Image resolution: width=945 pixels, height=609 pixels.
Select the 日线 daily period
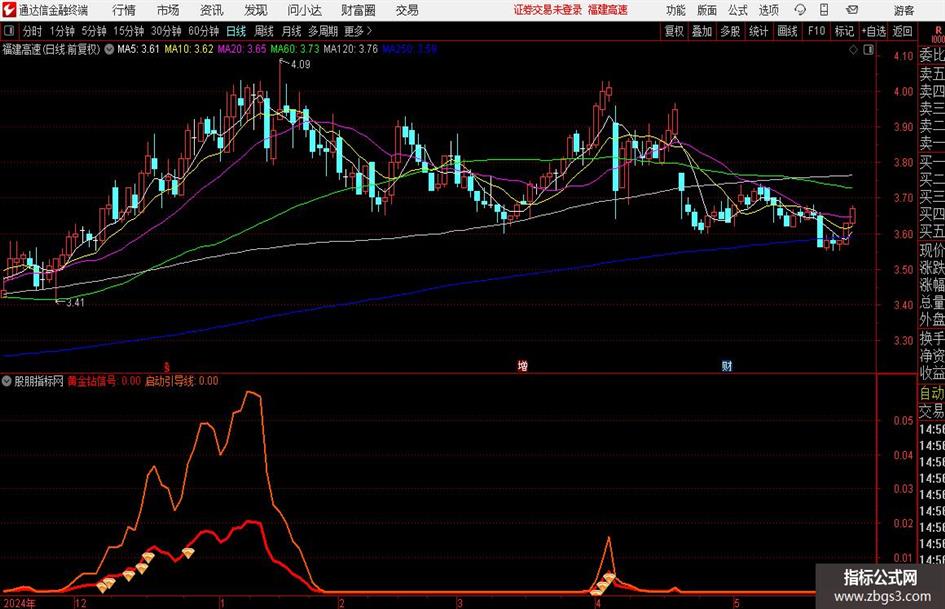[x=236, y=31]
